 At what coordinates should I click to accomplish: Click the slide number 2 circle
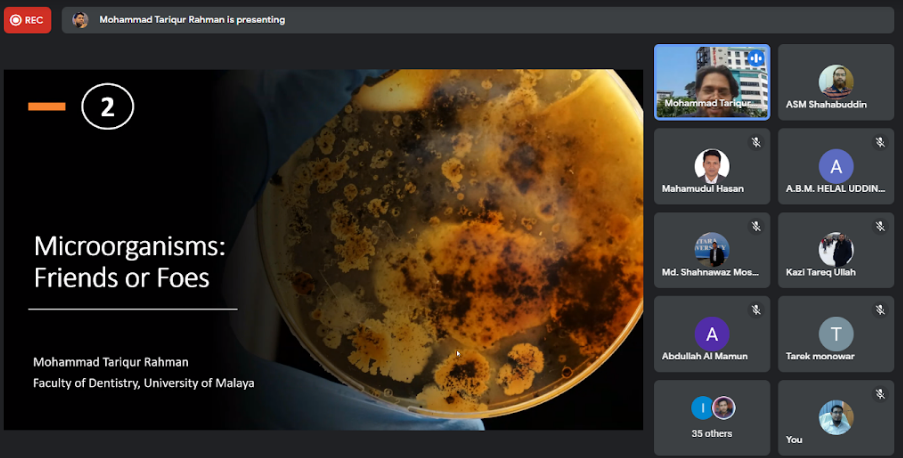[x=108, y=107]
